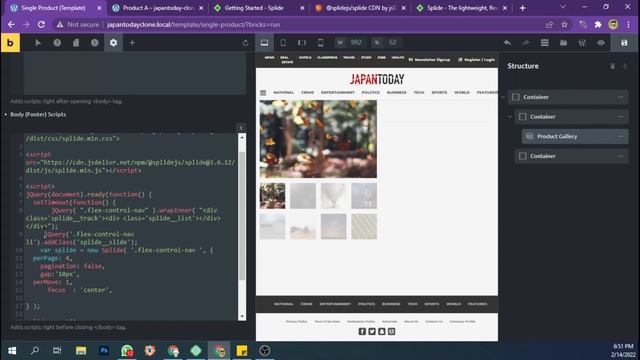640x360 pixels.
Task: Open the WordPress admin icon
Action: 582,43
